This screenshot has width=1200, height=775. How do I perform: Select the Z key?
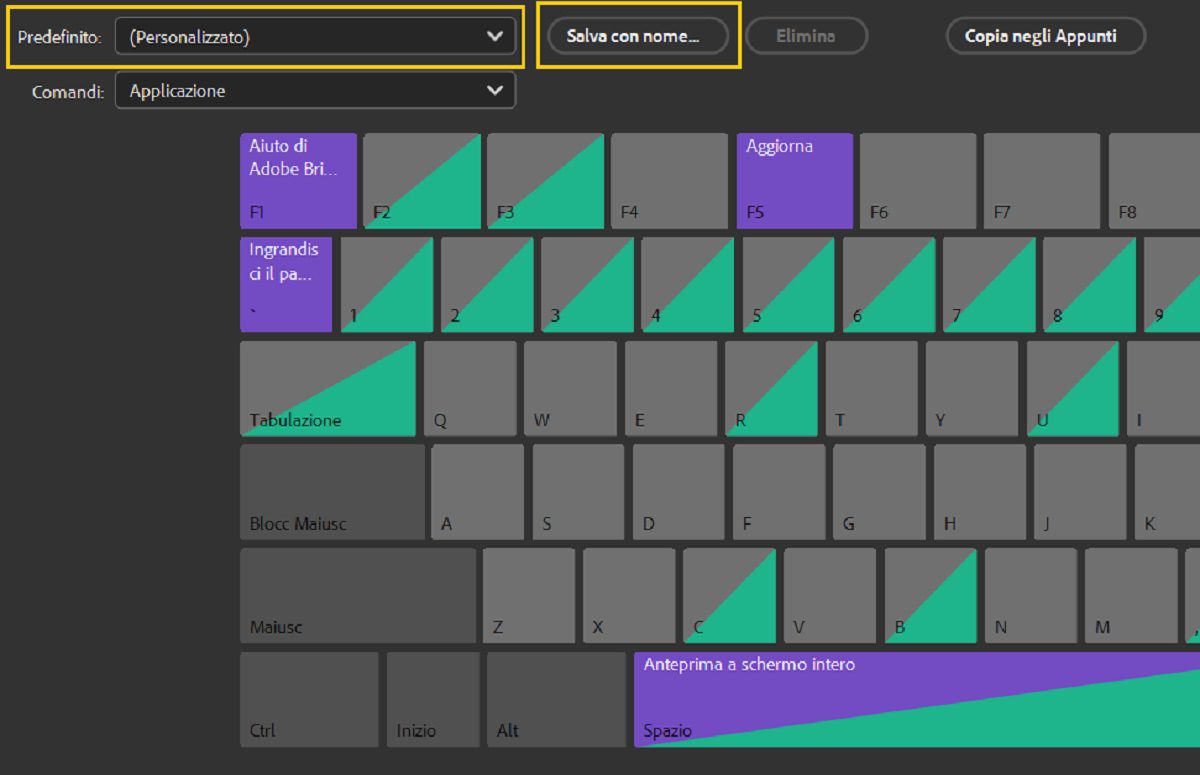tap(530, 596)
